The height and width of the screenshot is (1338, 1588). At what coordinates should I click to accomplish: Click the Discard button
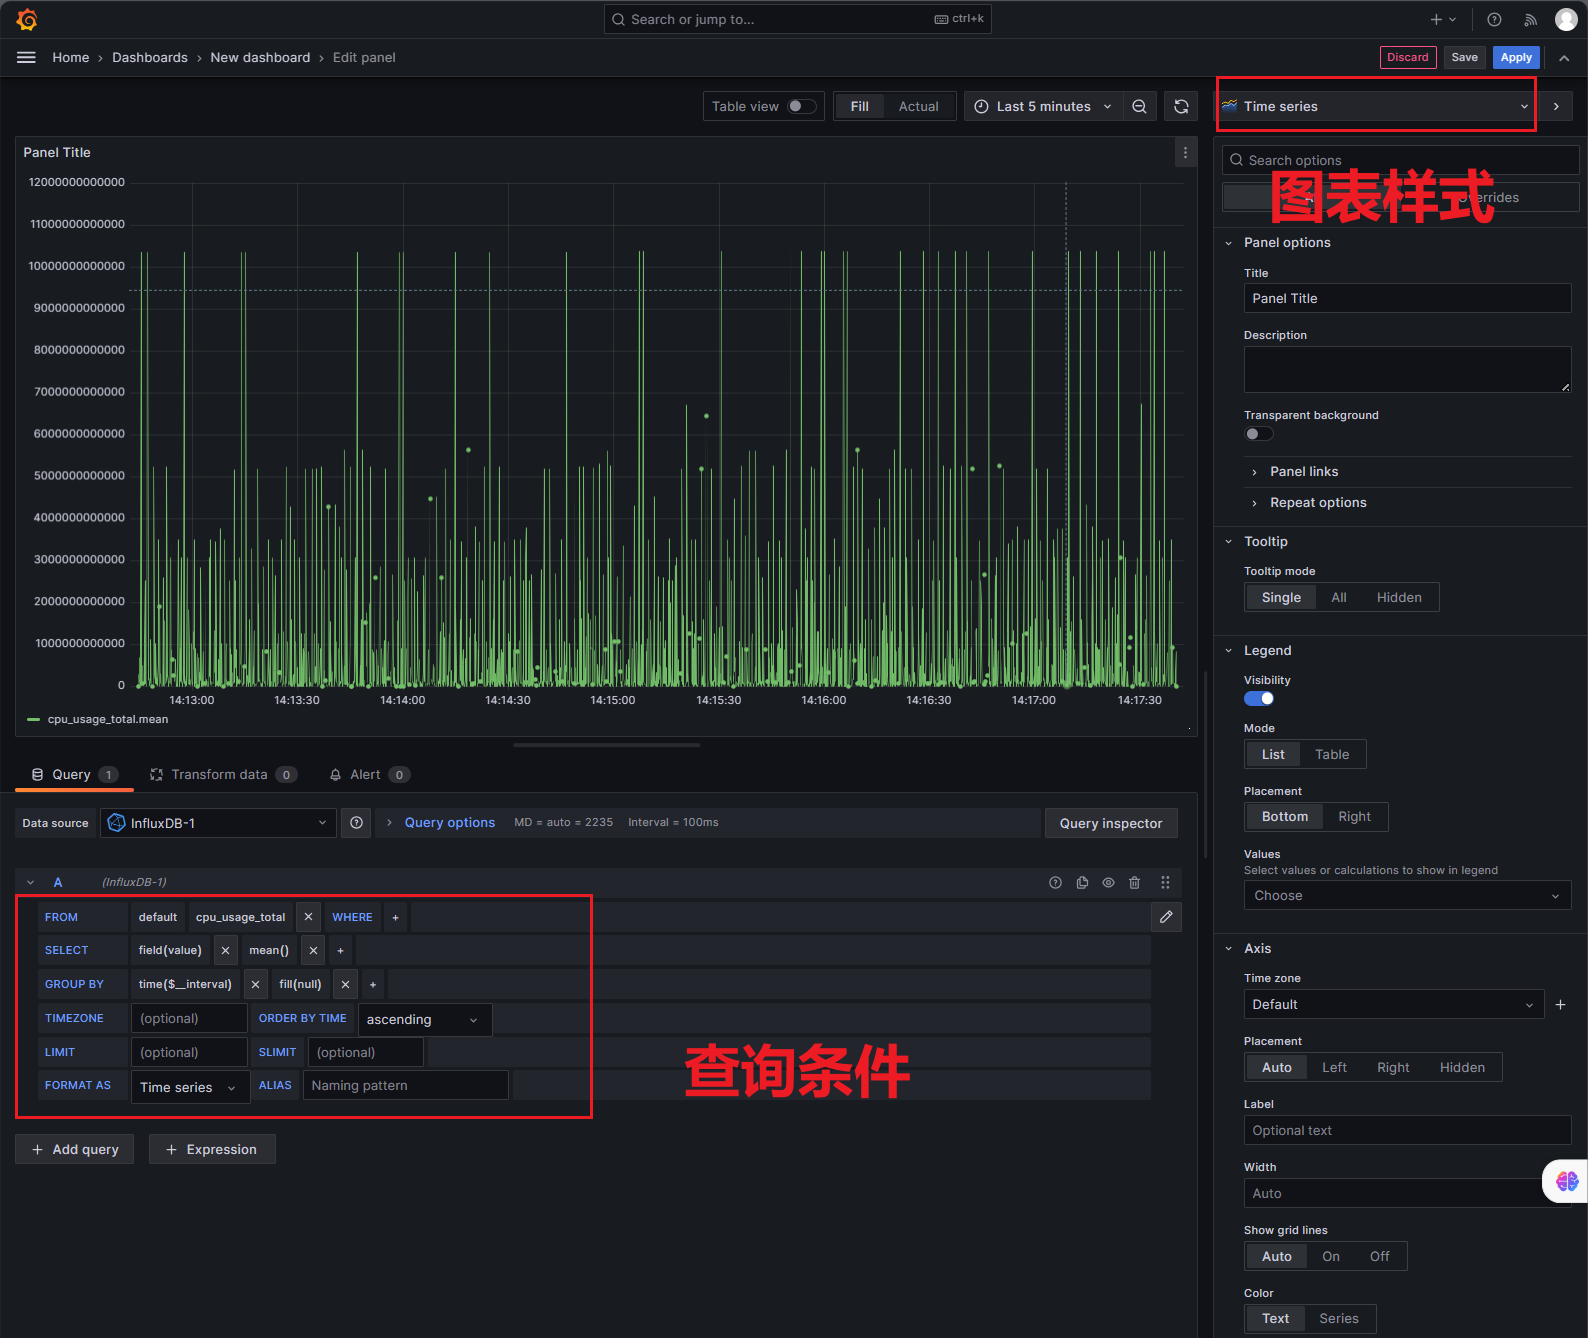1408,57
